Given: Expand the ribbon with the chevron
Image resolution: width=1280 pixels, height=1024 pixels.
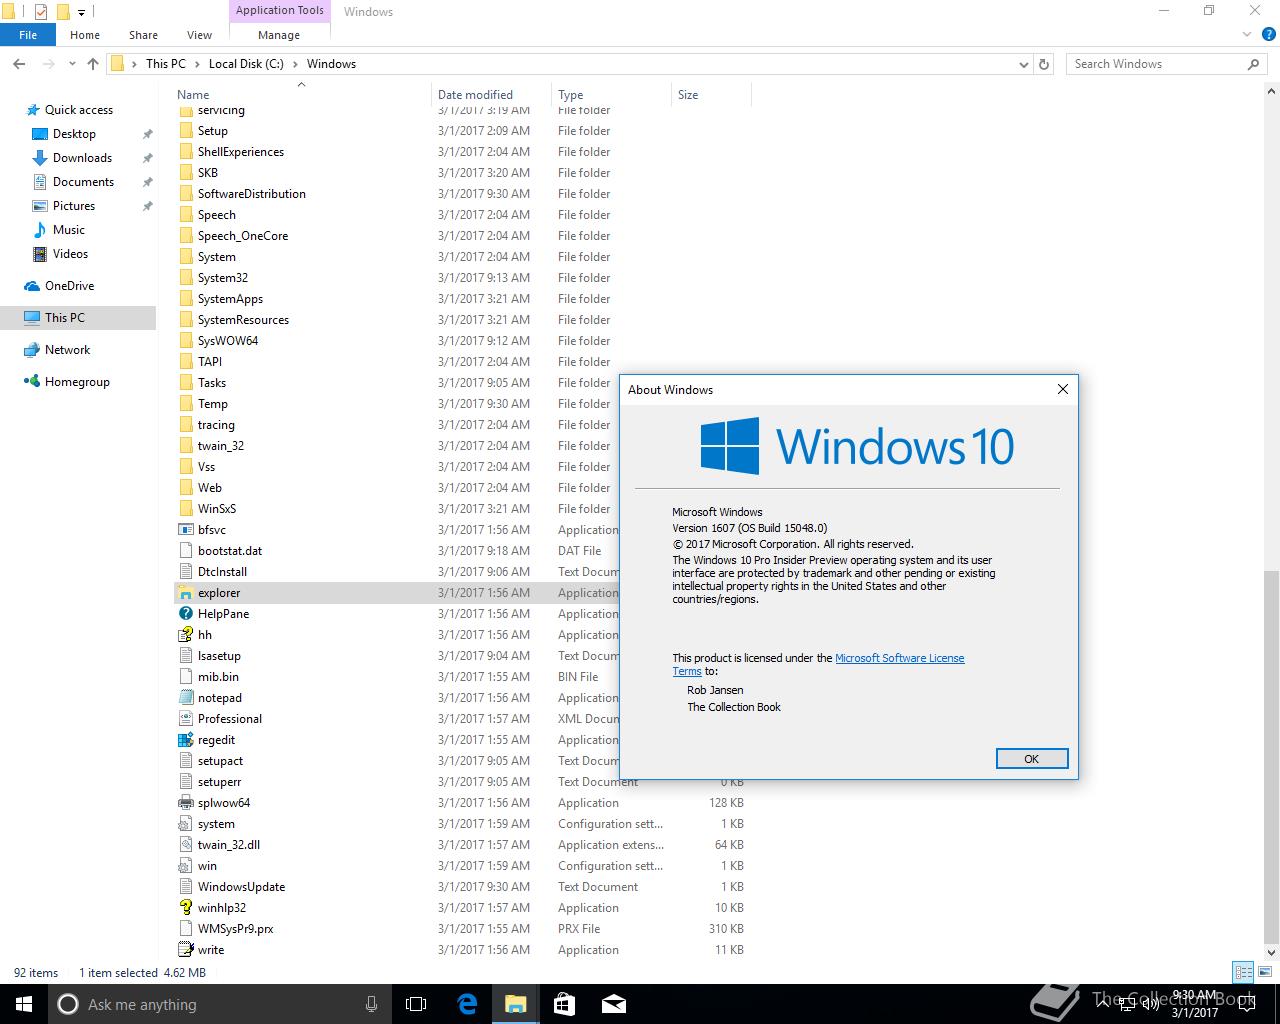Looking at the screenshot, I should click(1247, 35).
